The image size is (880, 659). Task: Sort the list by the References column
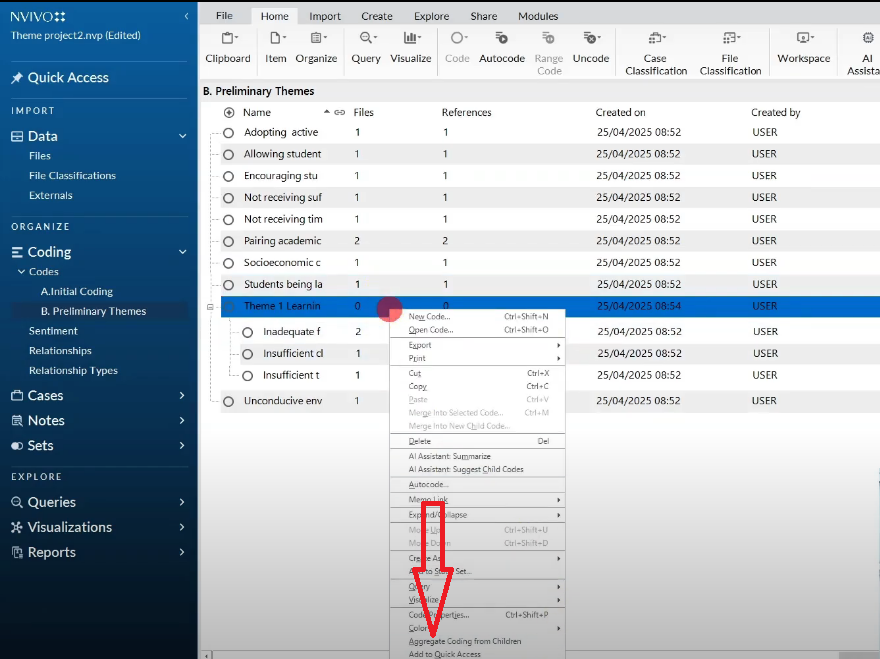(x=466, y=113)
